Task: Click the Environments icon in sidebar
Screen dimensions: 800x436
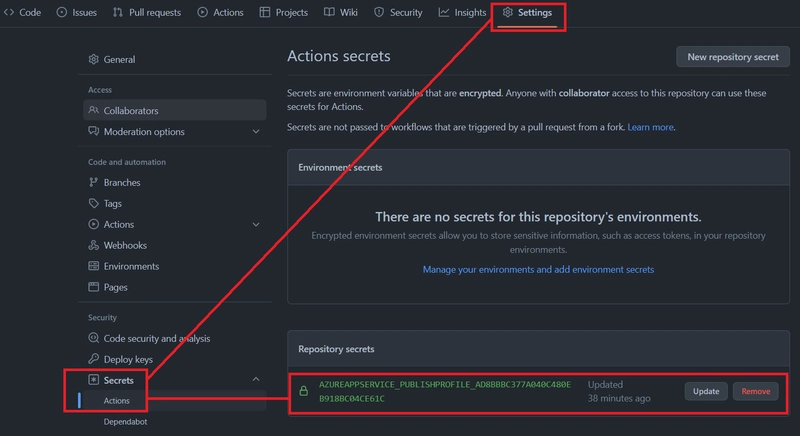Action: coord(94,267)
